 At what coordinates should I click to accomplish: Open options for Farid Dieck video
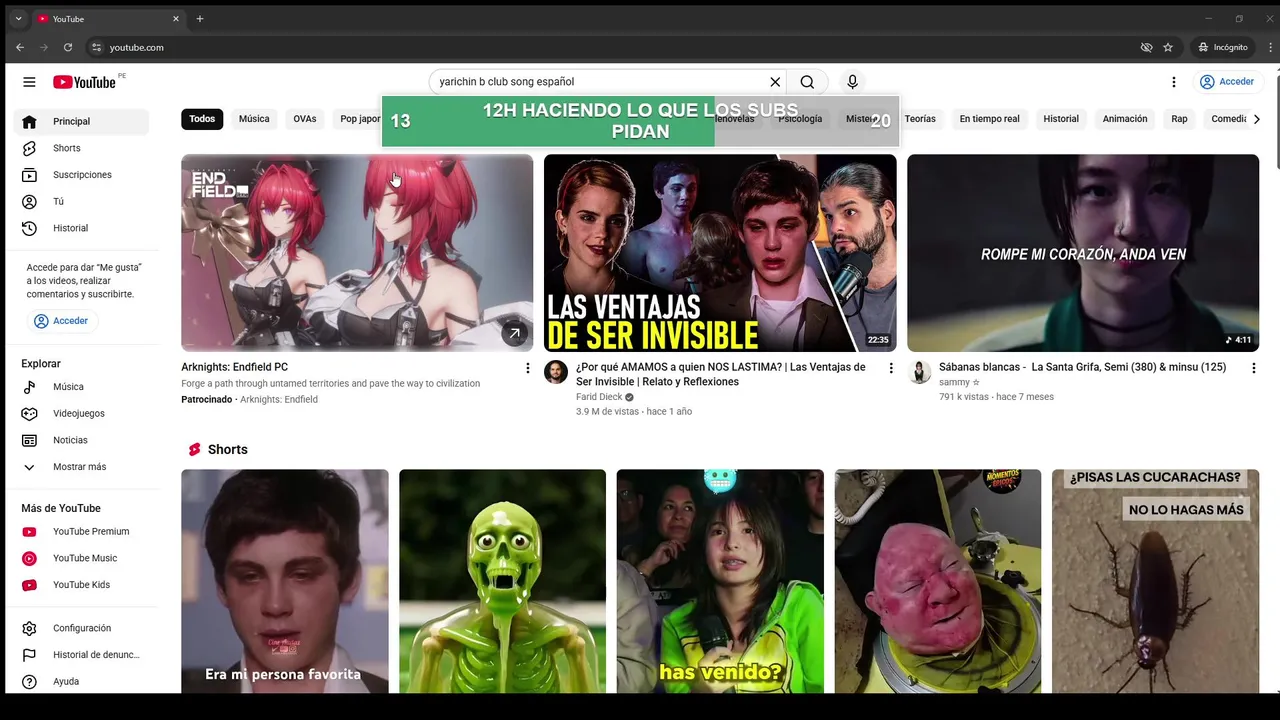pos(891,368)
